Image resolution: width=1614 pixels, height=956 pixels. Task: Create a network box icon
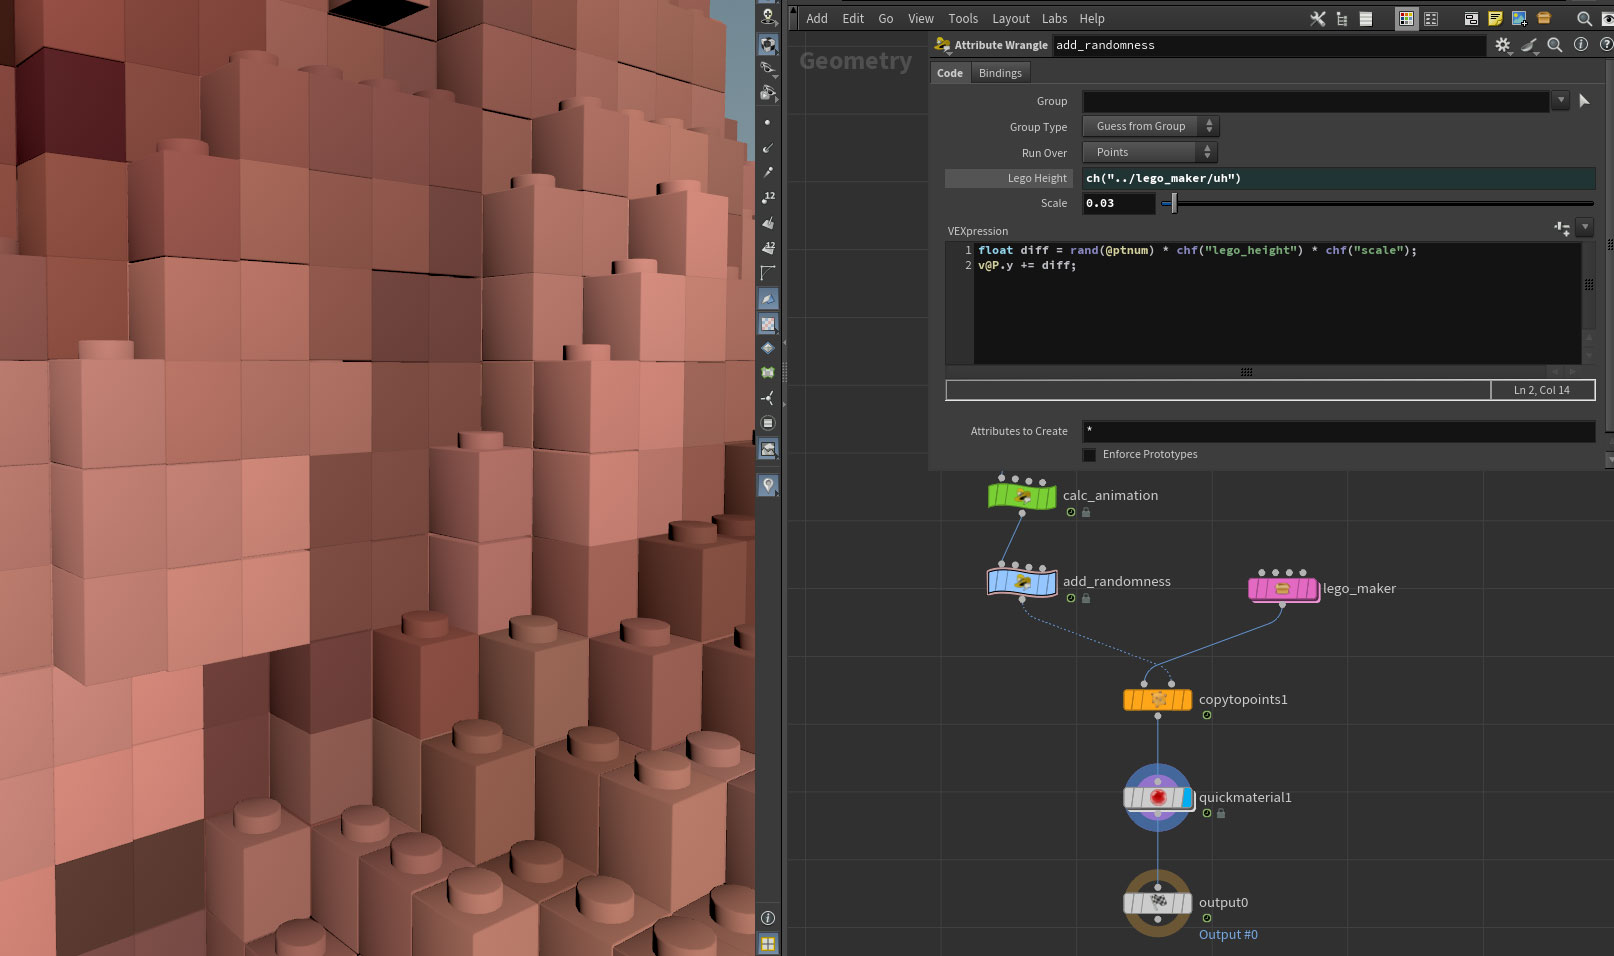[1471, 18]
